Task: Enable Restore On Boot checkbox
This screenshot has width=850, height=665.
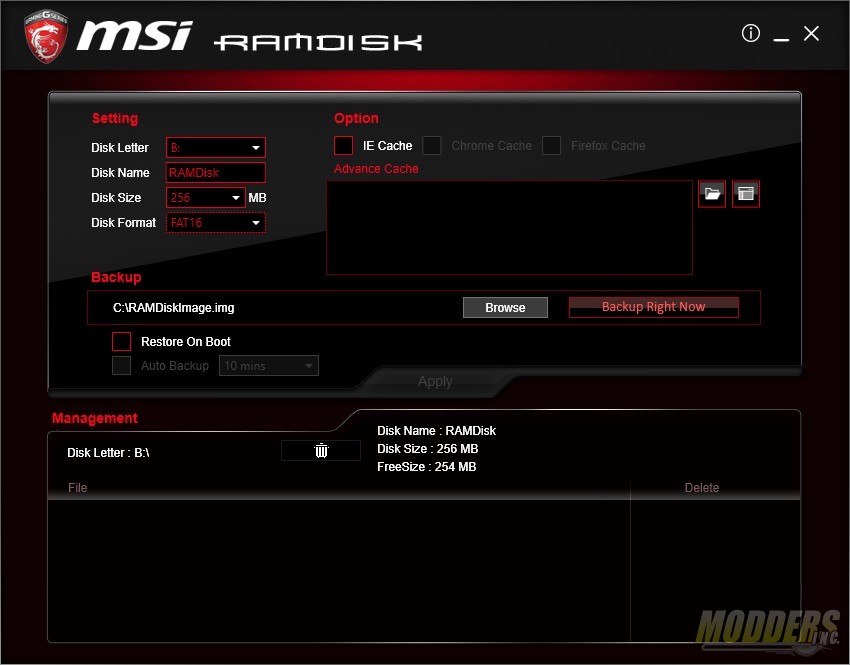Action: point(121,341)
